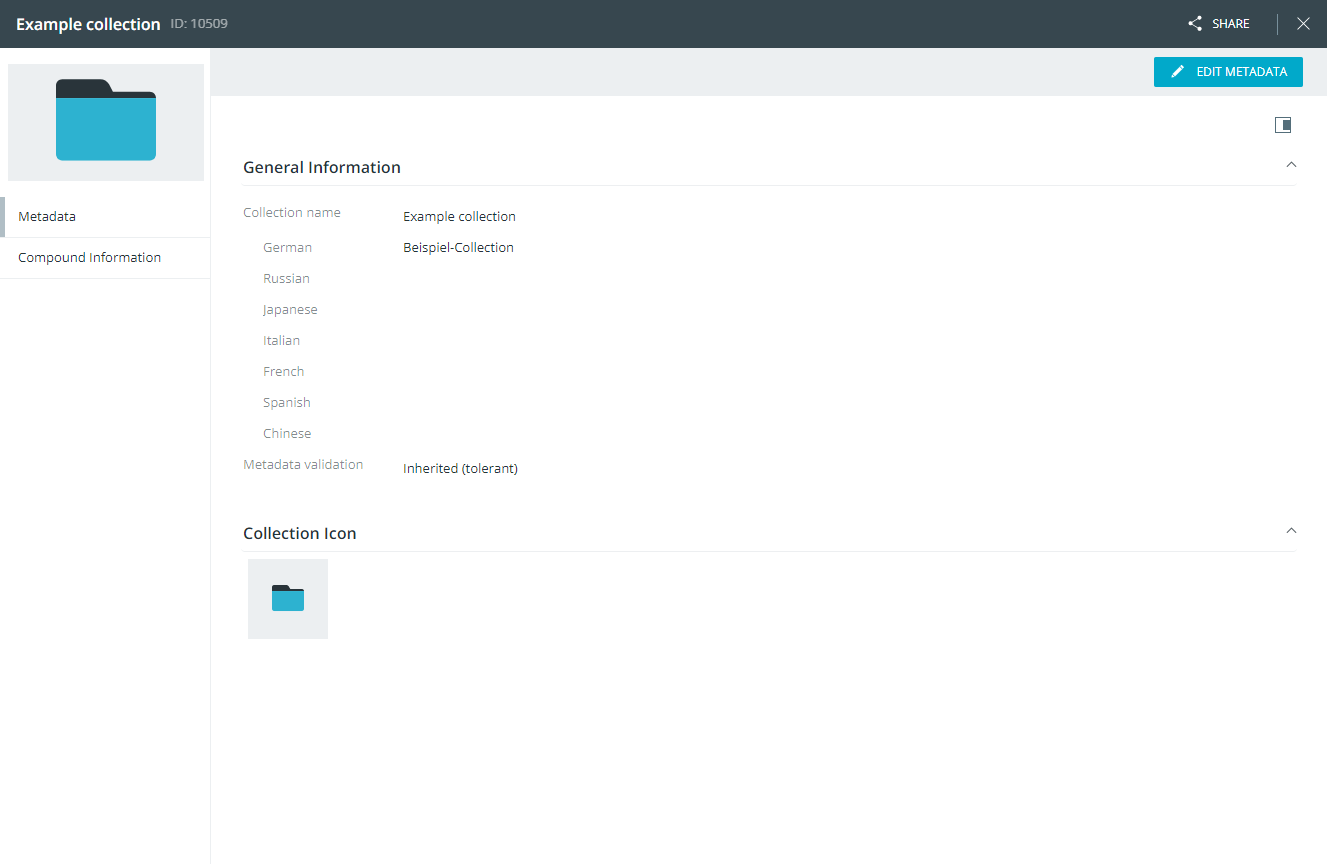This screenshot has height=864, width=1327.
Task: Click the 'Italian' language label
Action: (282, 341)
